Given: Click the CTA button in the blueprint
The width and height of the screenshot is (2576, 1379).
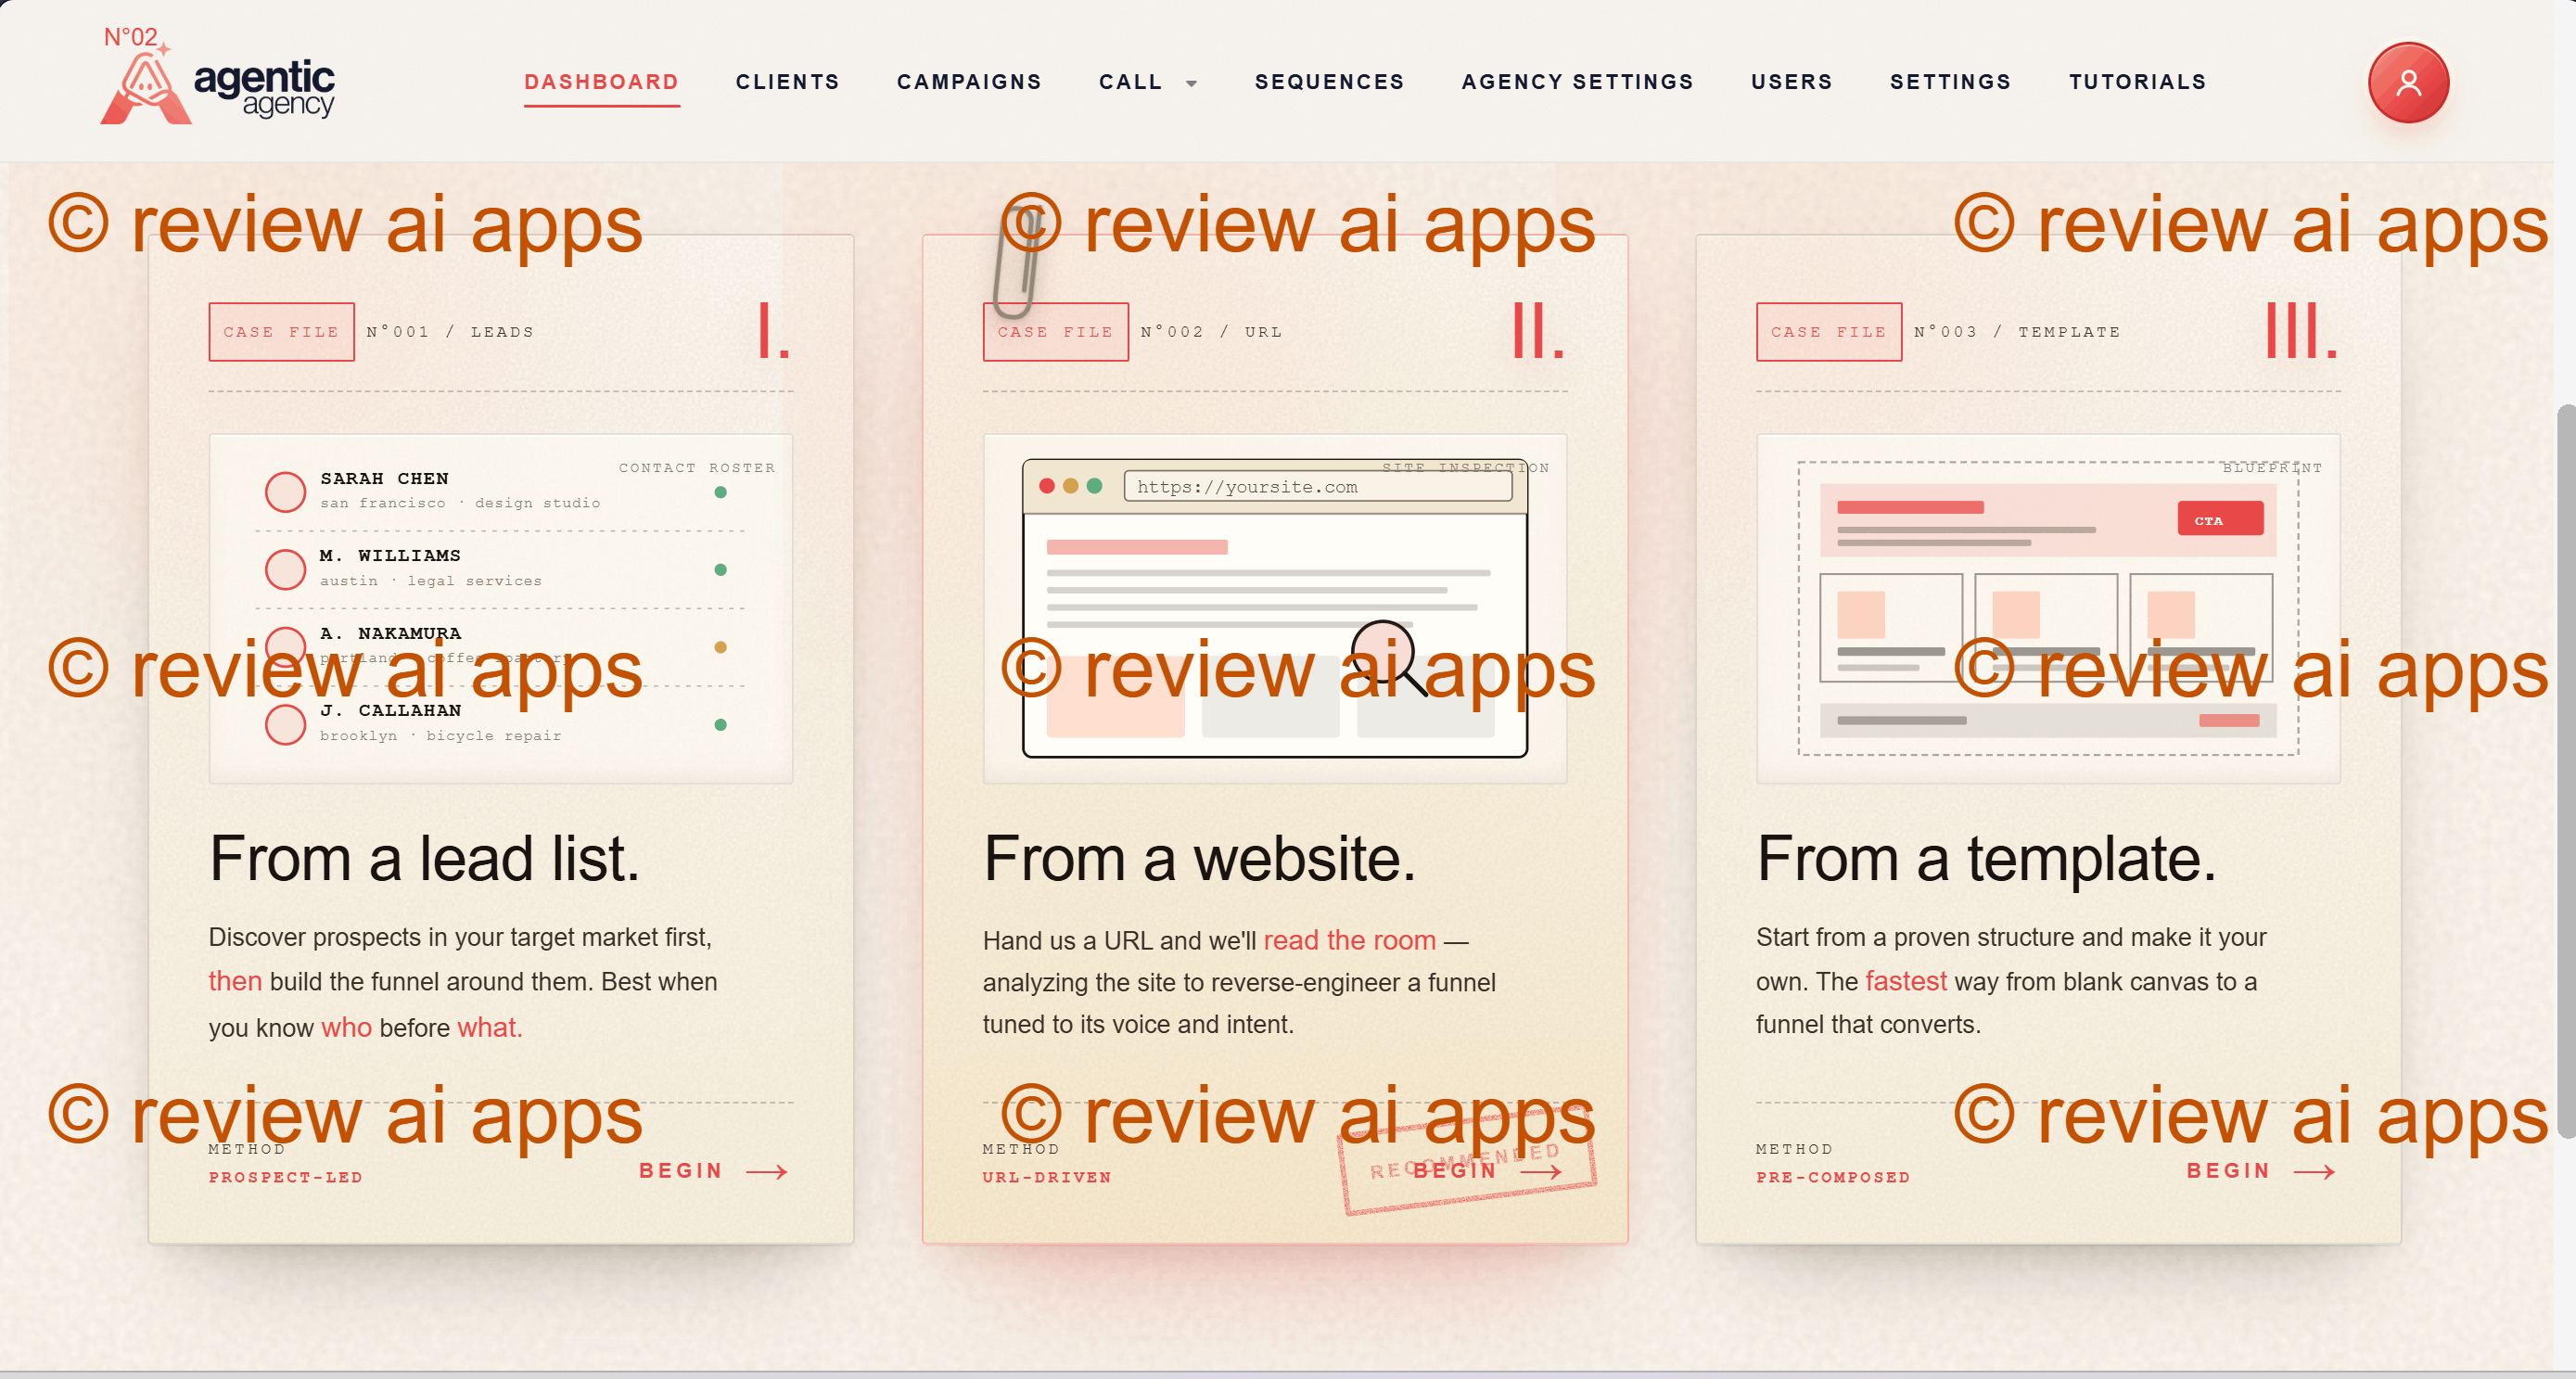Looking at the screenshot, I should pyautogui.click(x=2220, y=519).
